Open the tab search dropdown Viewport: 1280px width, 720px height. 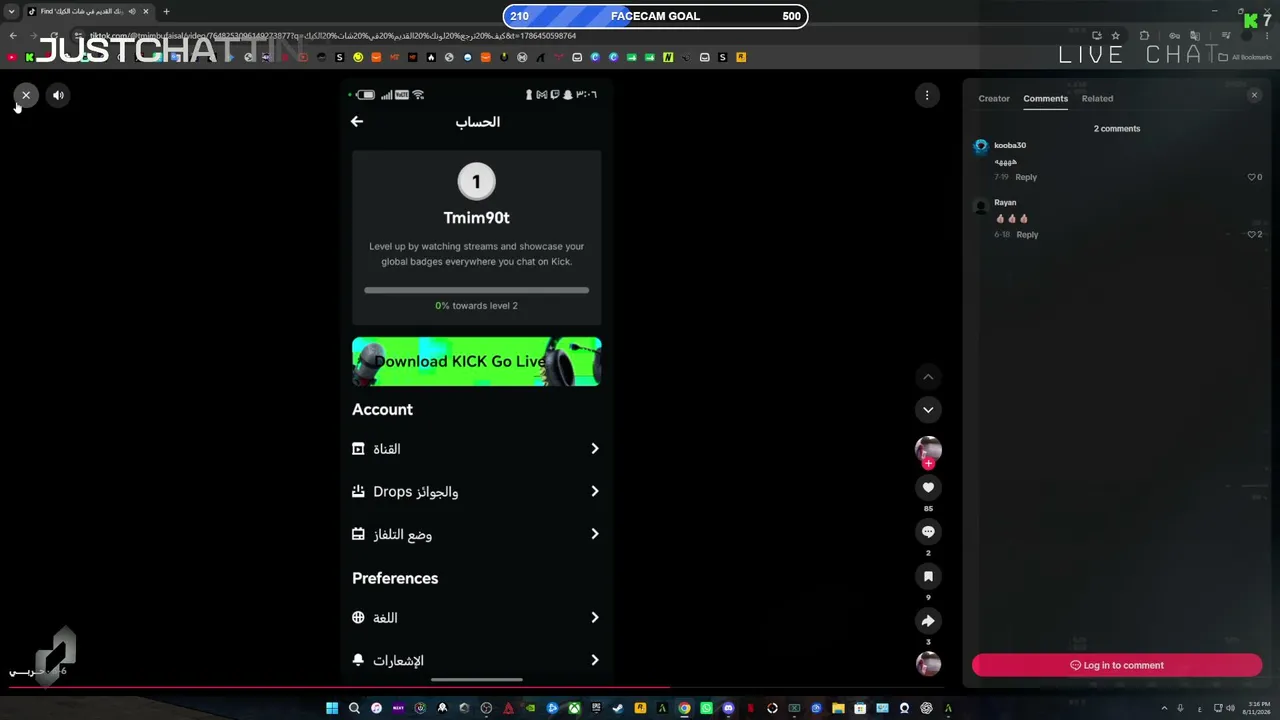[12, 12]
